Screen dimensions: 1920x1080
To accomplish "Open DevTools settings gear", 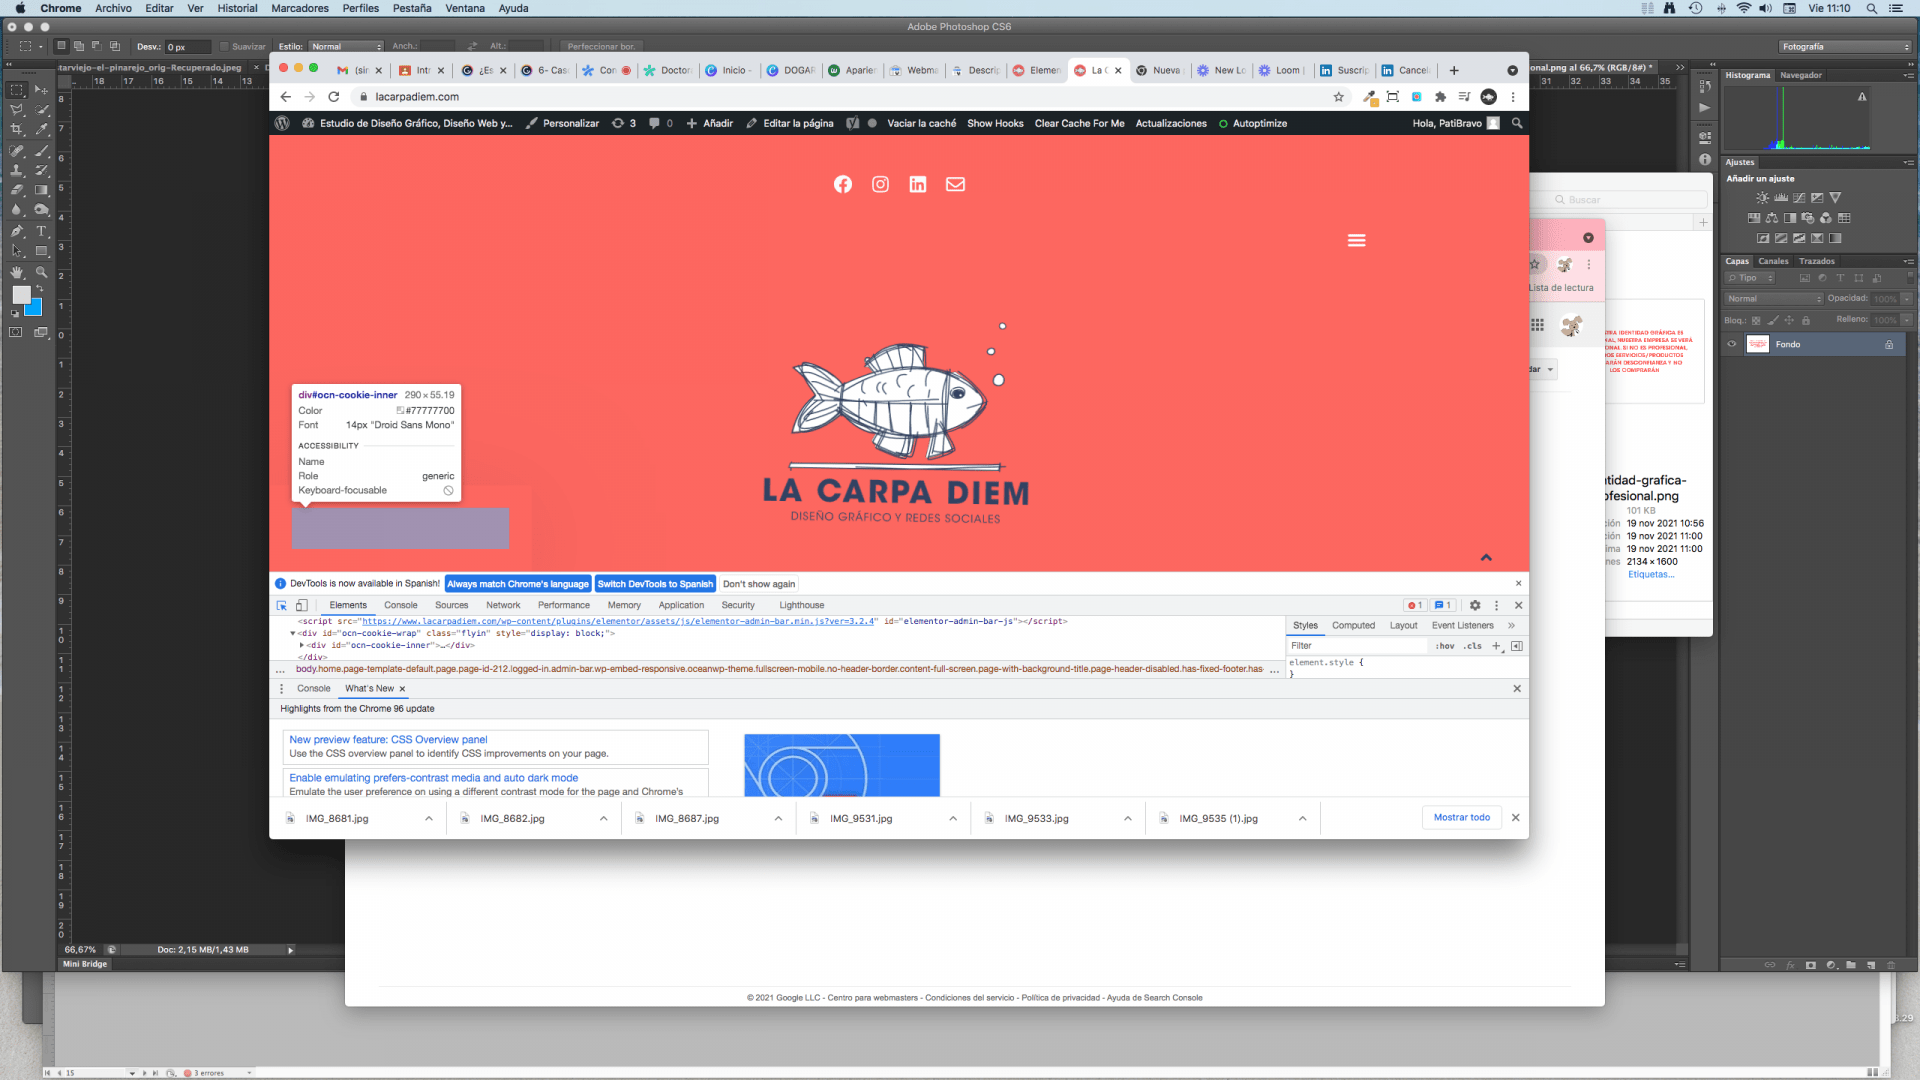I will [1475, 606].
